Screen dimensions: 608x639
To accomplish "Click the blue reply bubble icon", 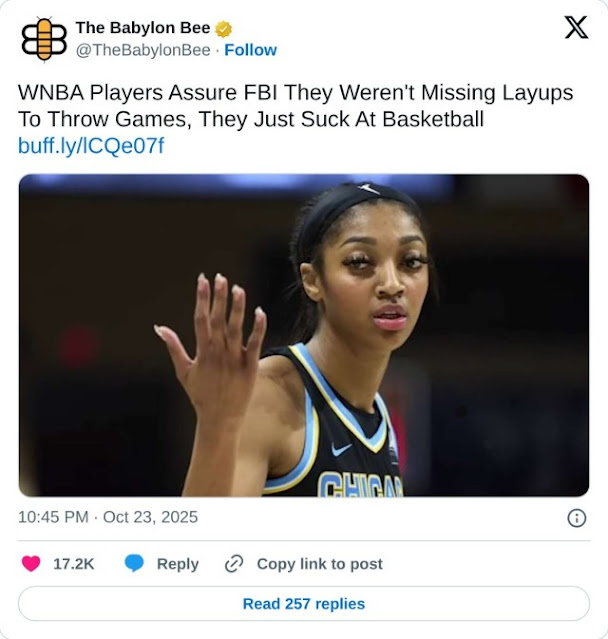I will click(134, 564).
